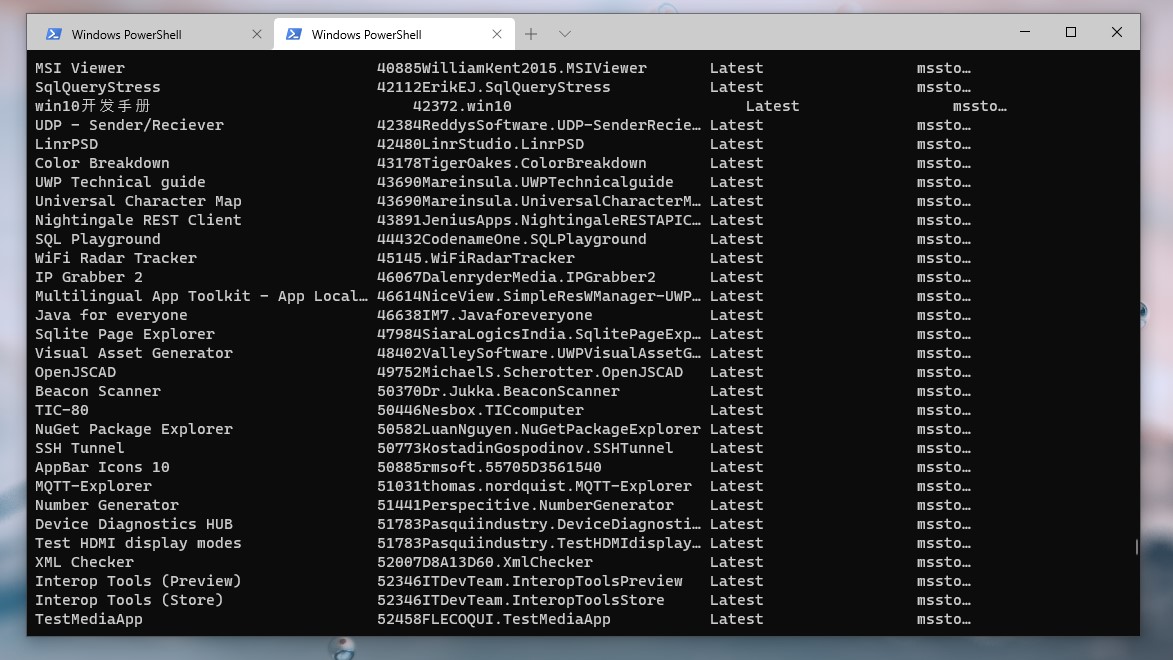Click the 'TestMediaApp' name text
This screenshot has height=660, width=1173.
click(88, 620)
